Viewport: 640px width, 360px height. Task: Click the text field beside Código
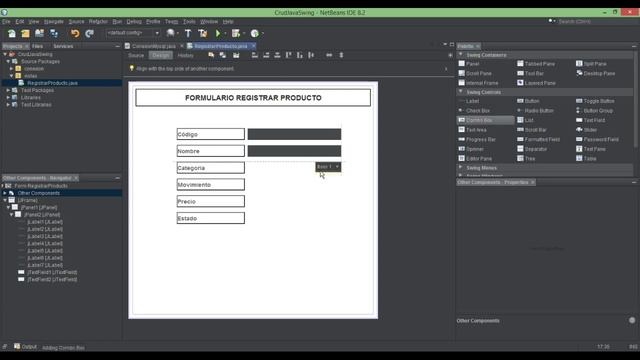(294, 134)
